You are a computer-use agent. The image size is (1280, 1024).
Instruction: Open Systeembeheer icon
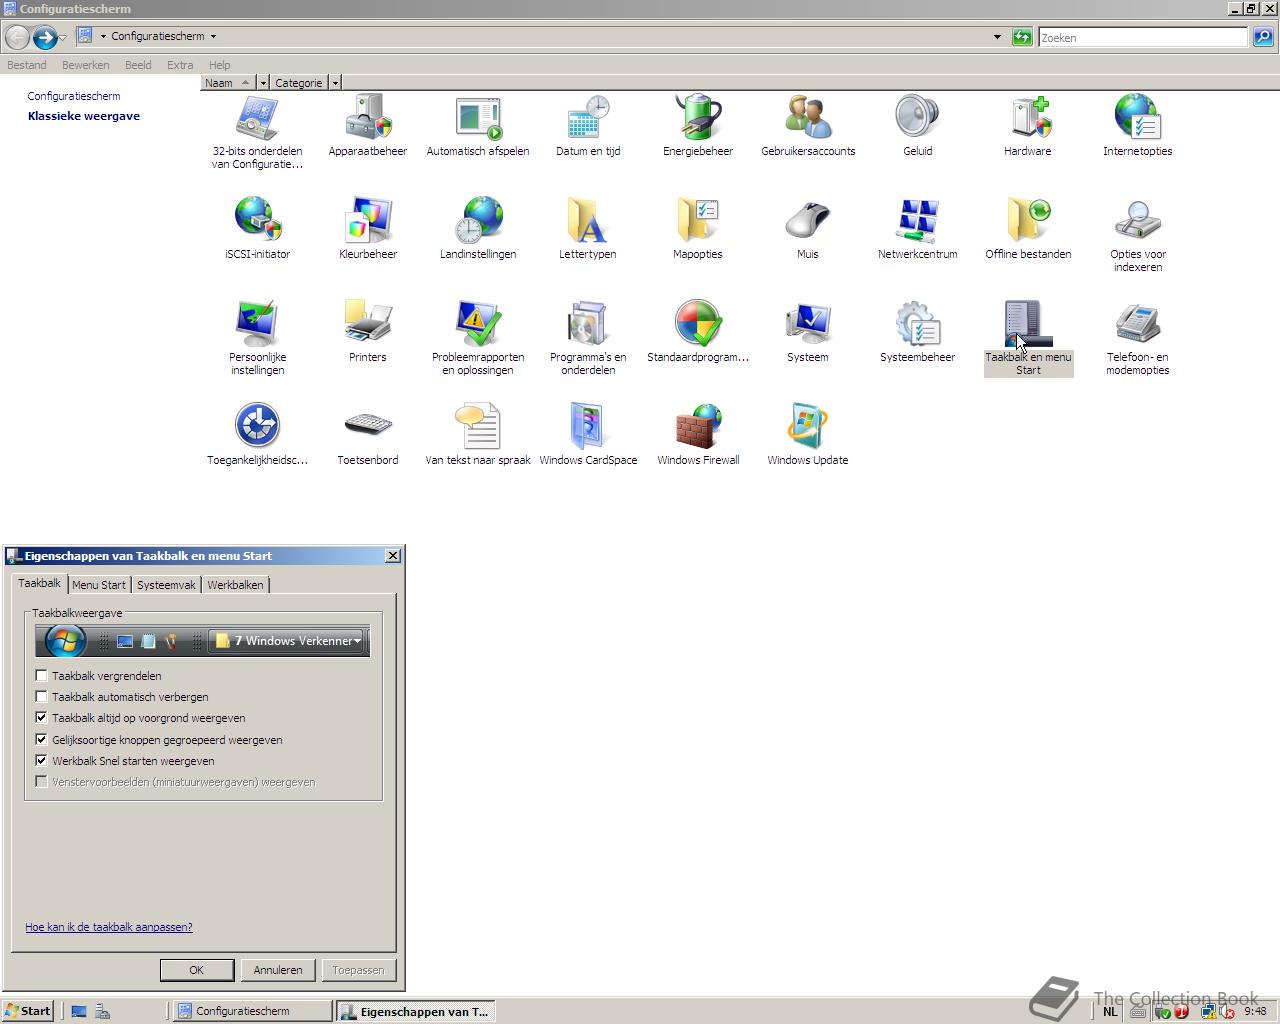pos(918,323)
